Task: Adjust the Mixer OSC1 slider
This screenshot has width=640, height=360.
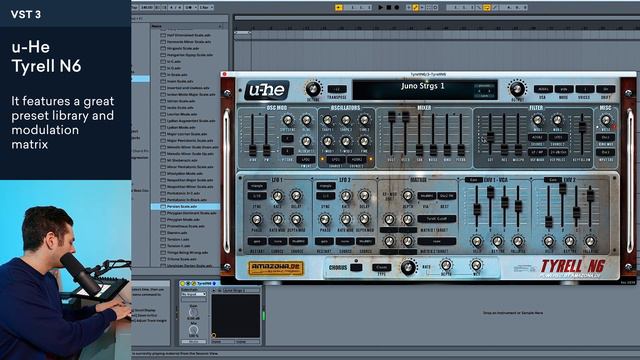Action: (392, 118)
